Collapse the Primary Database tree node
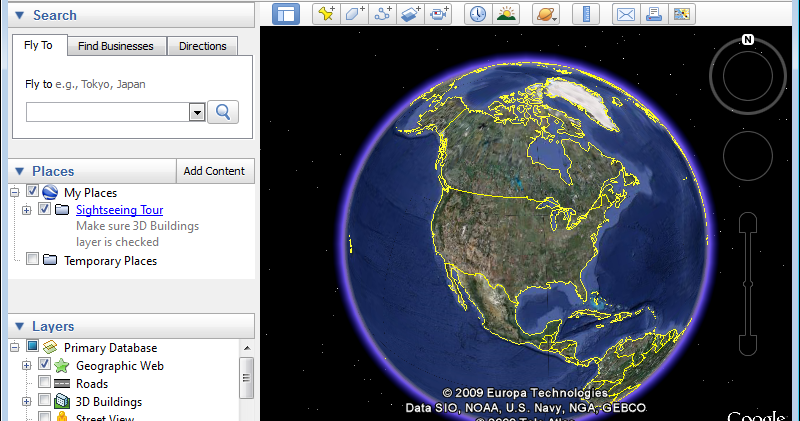The image size is (800, 421). 14,348
